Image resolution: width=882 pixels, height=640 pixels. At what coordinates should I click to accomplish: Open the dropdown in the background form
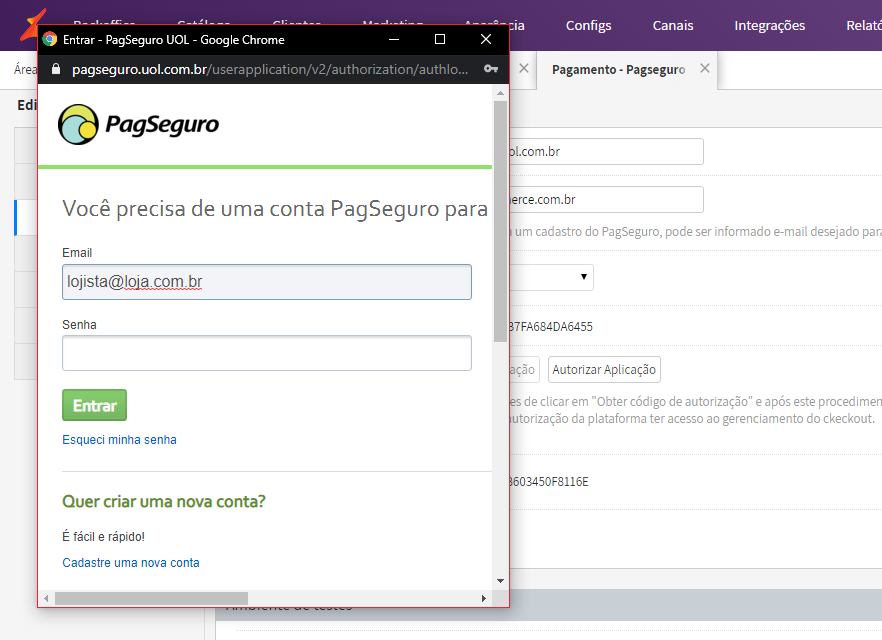click(551, 277)
